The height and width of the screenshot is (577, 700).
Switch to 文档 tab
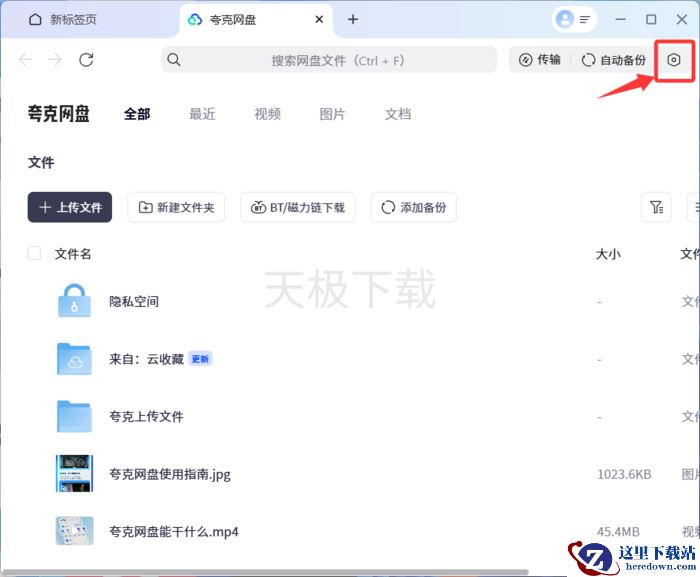click(398, 114)
